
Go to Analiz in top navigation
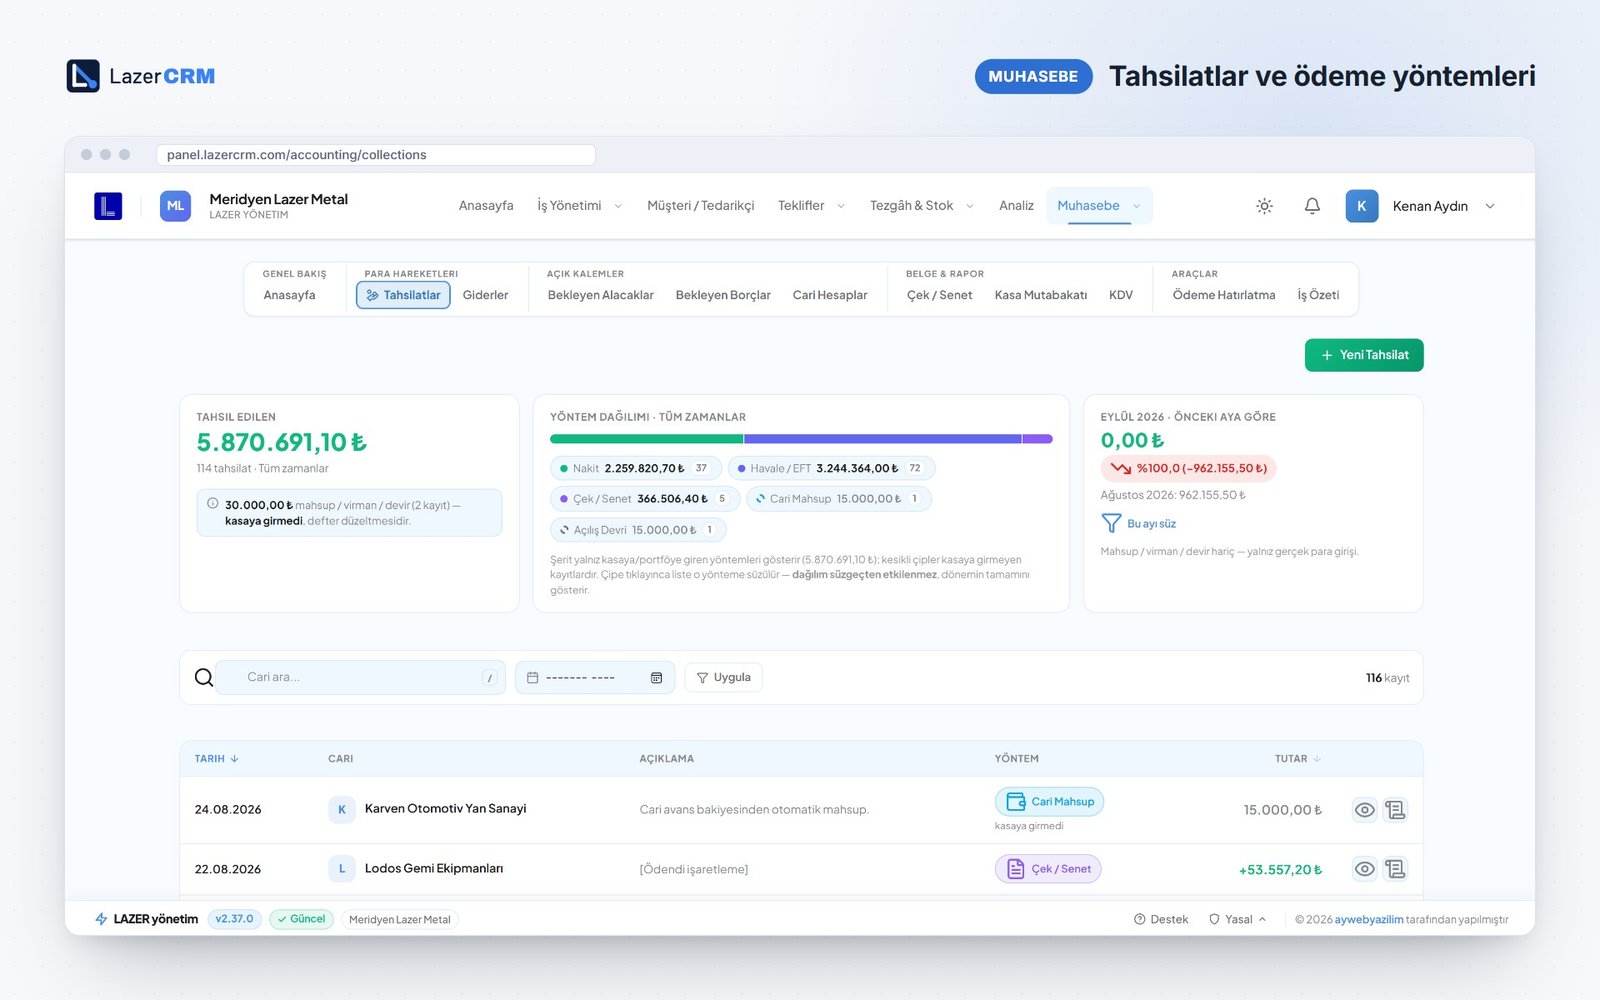click(x=1016, y=206)
